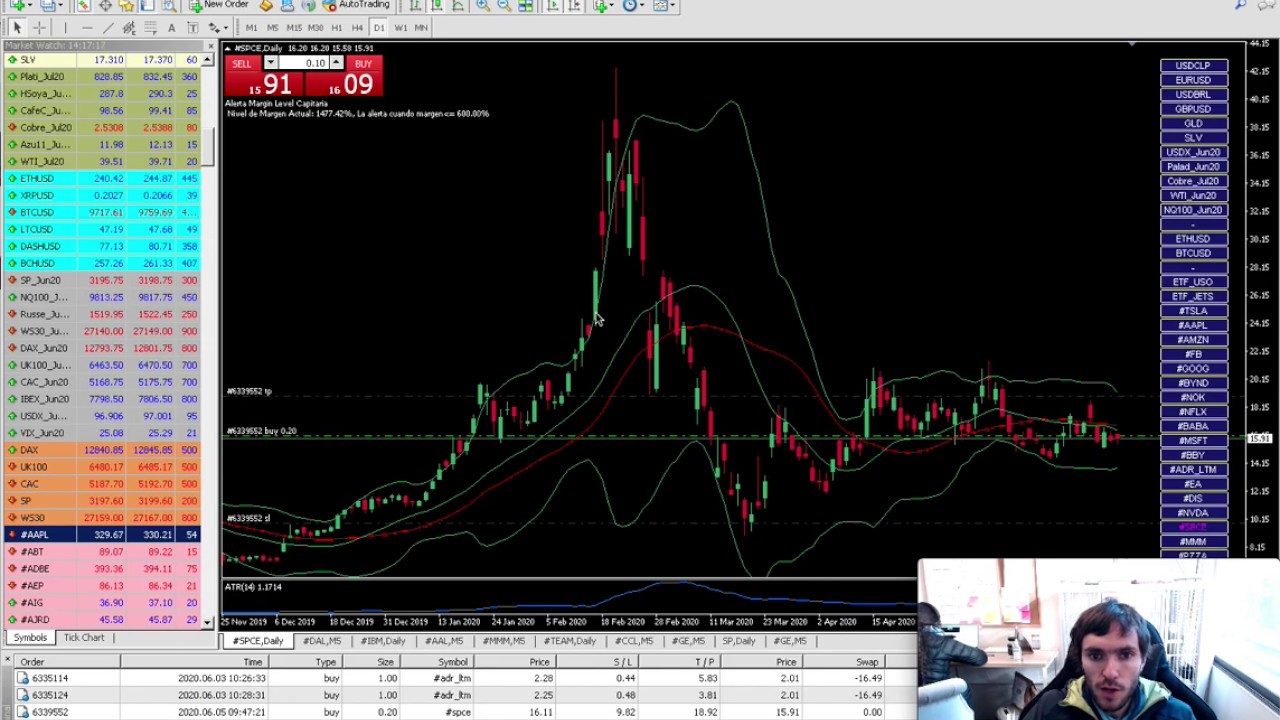Choose the trendline drawing tool
Screen dimensions: 1280x720
click(108, 28)
